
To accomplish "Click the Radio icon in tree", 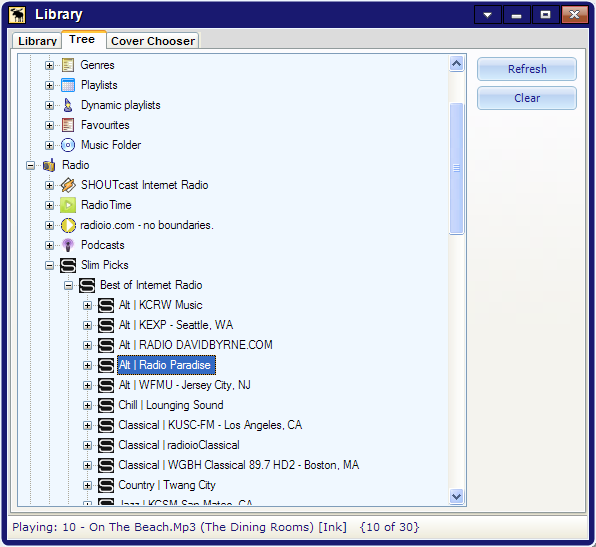I will click(49, 165).
